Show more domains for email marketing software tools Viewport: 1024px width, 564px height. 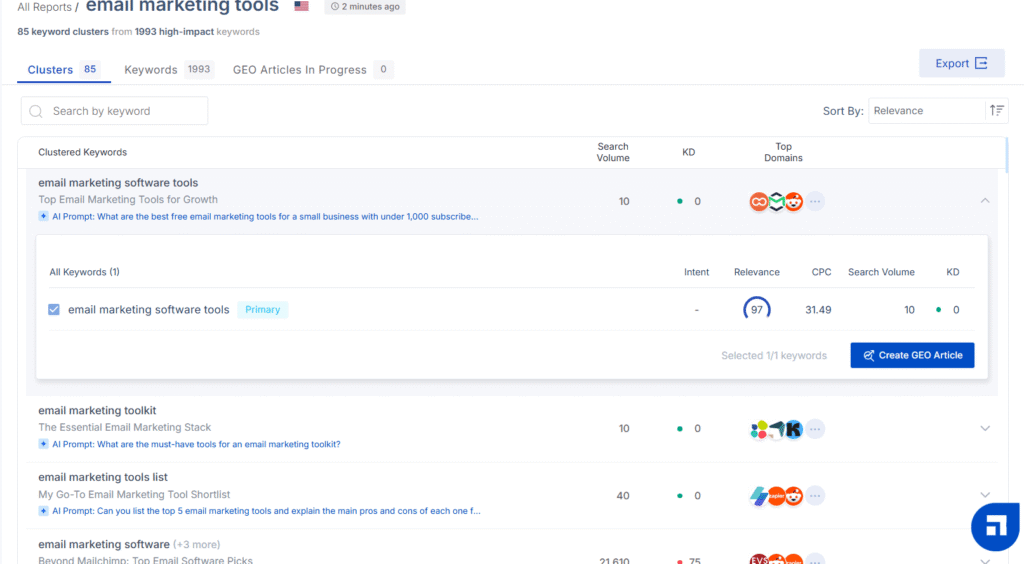click(x=815, y=202)
